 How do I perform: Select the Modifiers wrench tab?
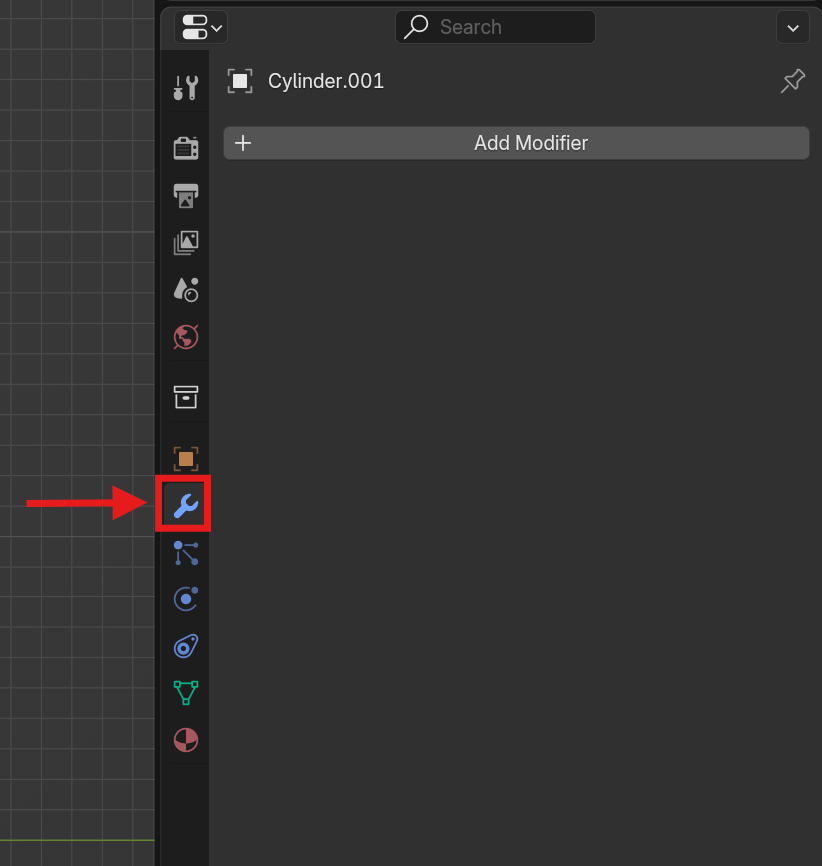pyautogui.click(x=186, y=505)
